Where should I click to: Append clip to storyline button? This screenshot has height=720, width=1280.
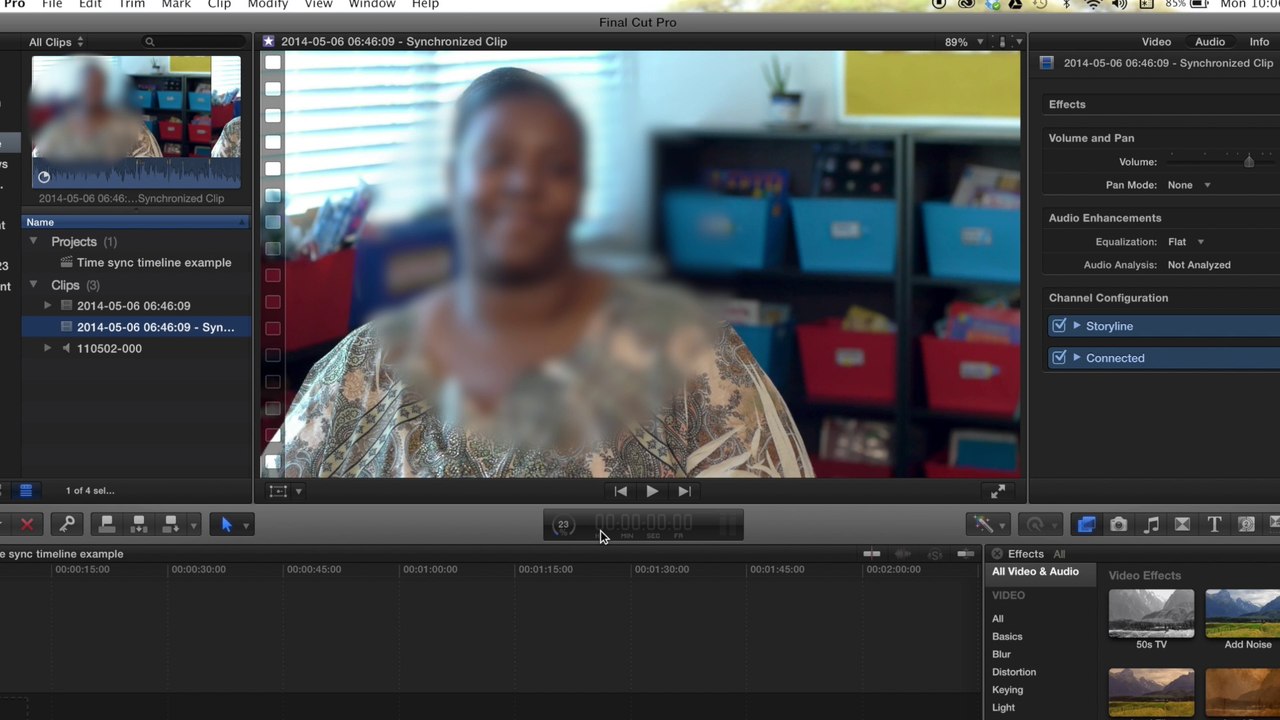171,524
